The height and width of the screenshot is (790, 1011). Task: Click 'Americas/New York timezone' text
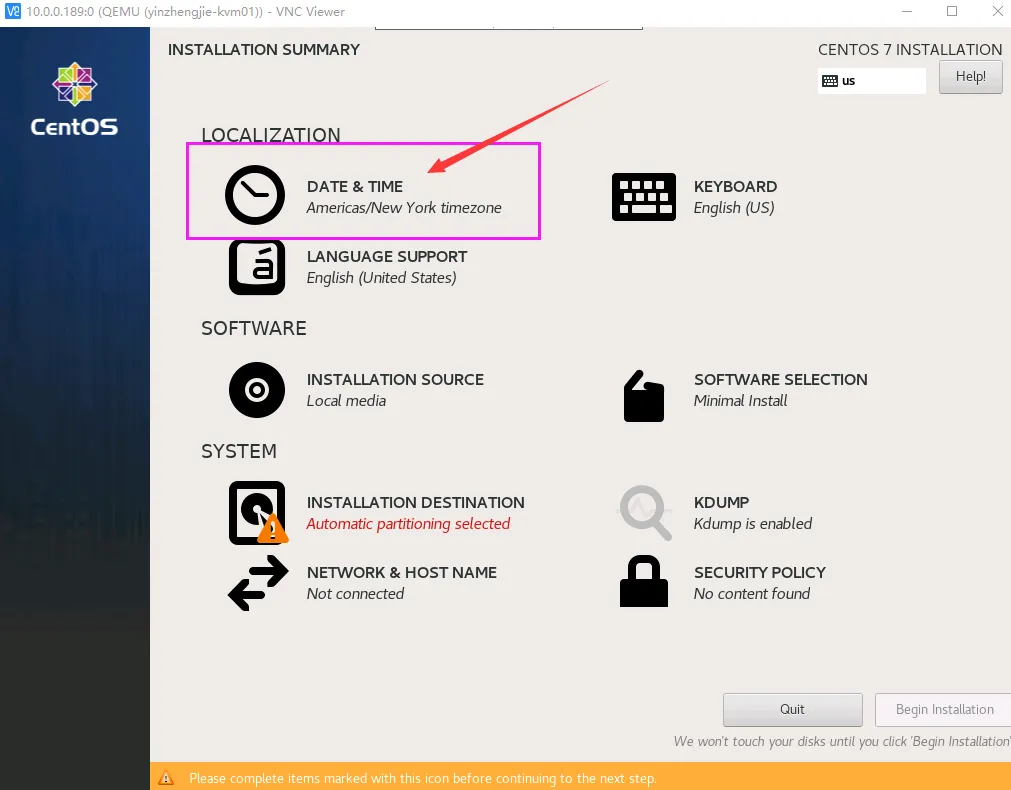[x=404, y=208]
